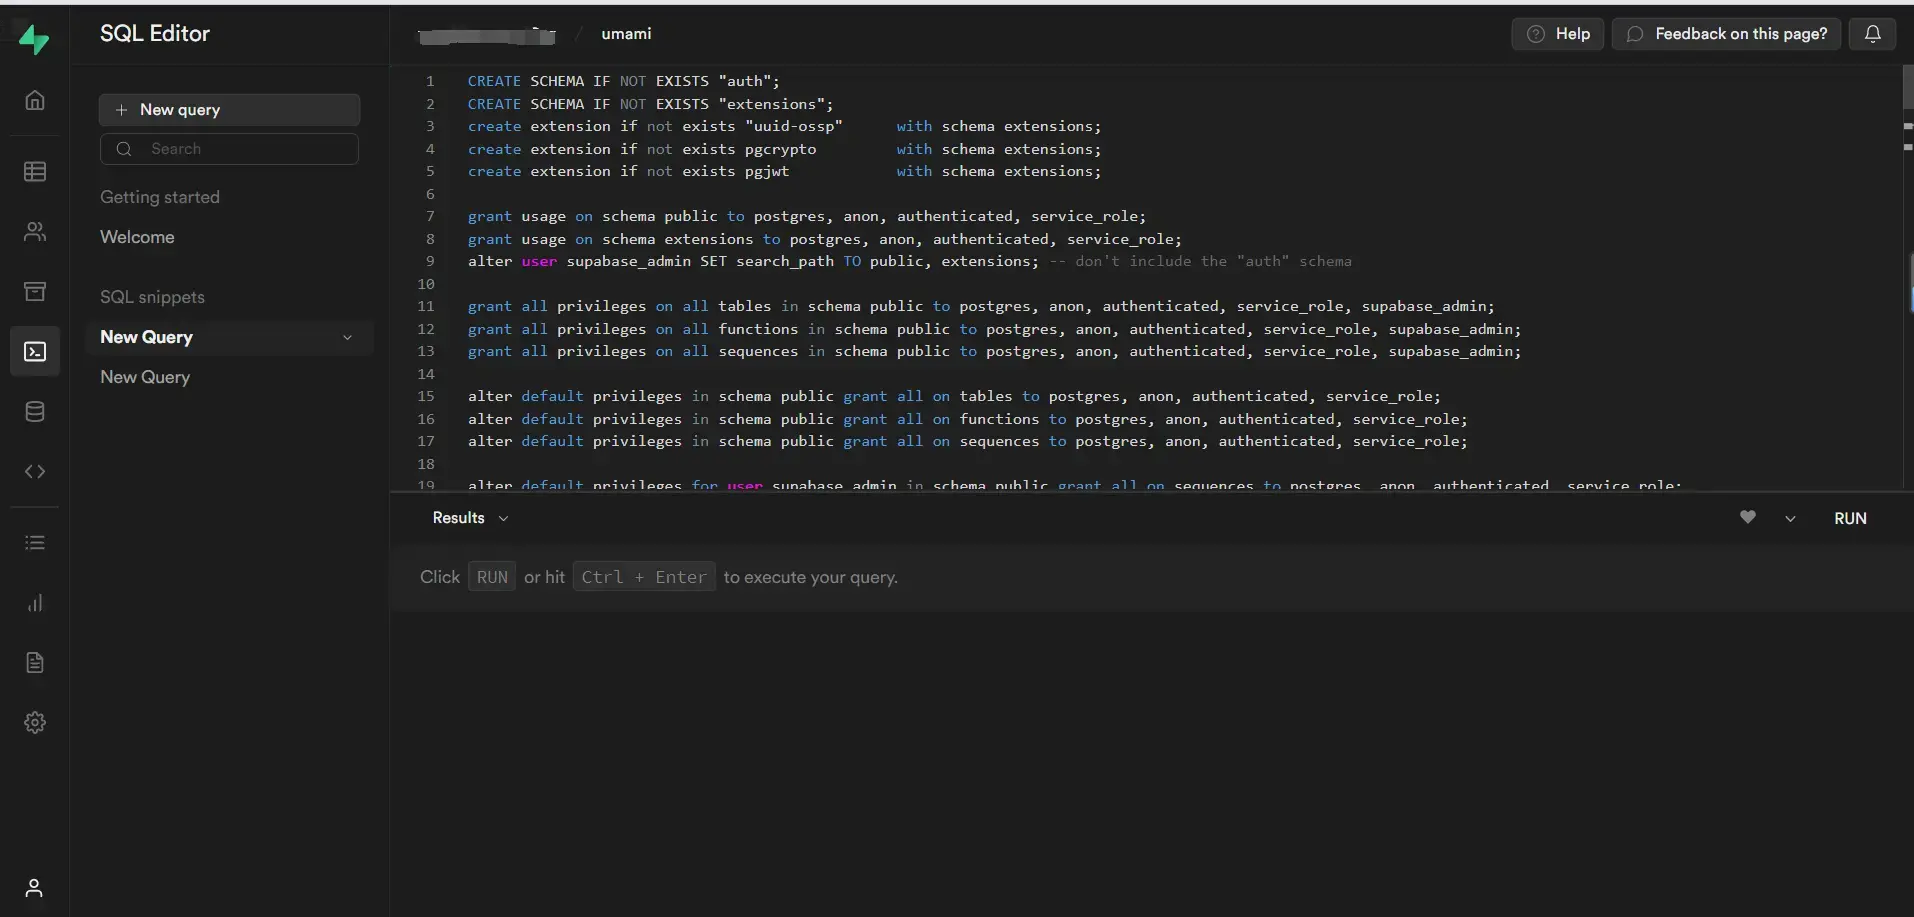Select the second New Query snippet
Image resolution: width=1914 pixels, height=917 pixels.
[x=145, y=377]
